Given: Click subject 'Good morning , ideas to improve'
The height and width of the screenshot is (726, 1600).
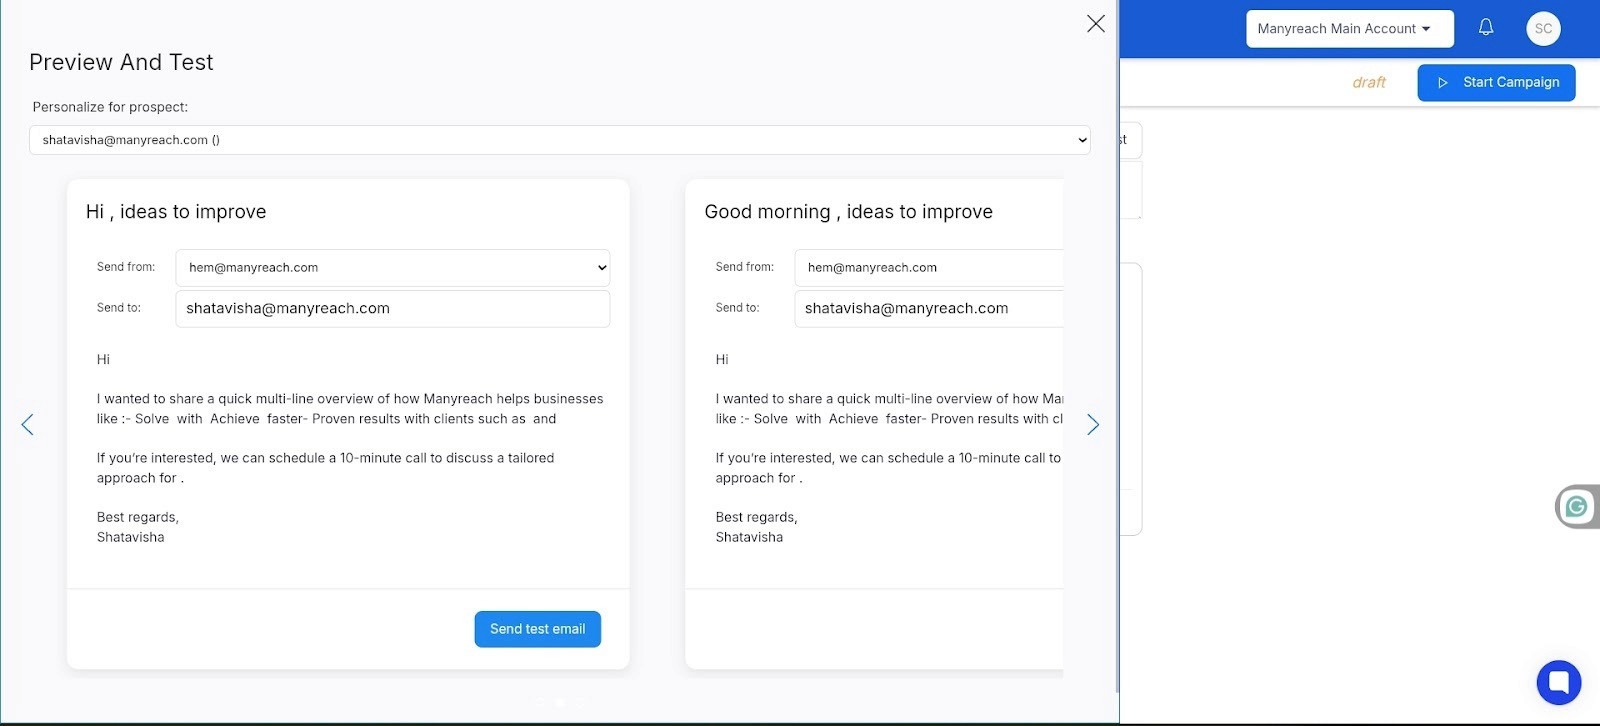Looking at the screenshot, I should [849, 212].
